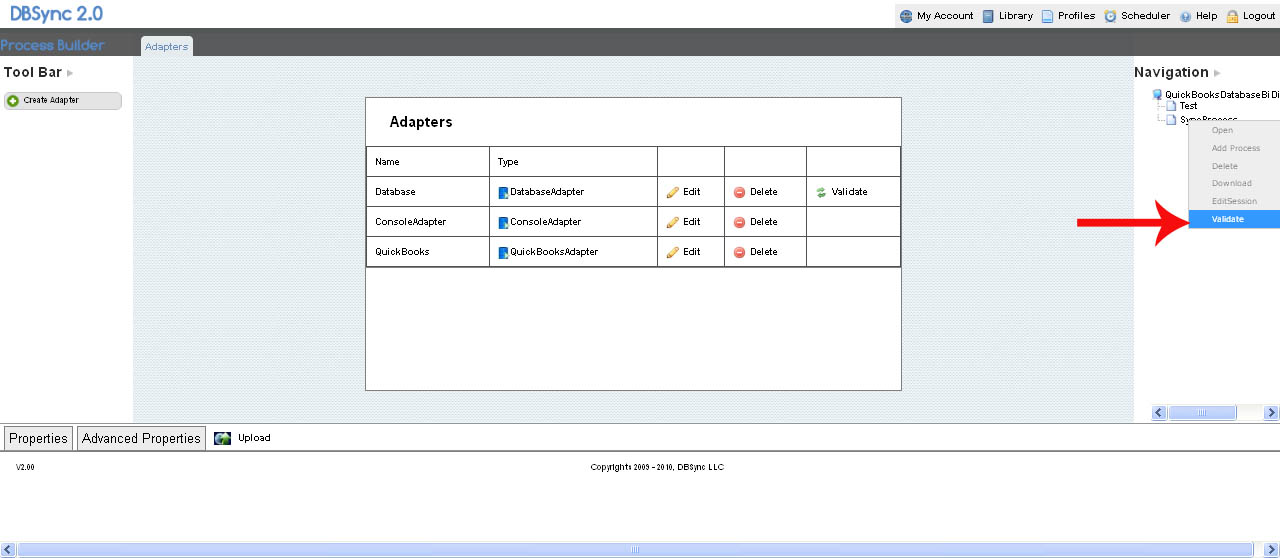Collapse the Tool Bar panel arrow
This screenshot has width=1280, height=558.
[70, 73]
